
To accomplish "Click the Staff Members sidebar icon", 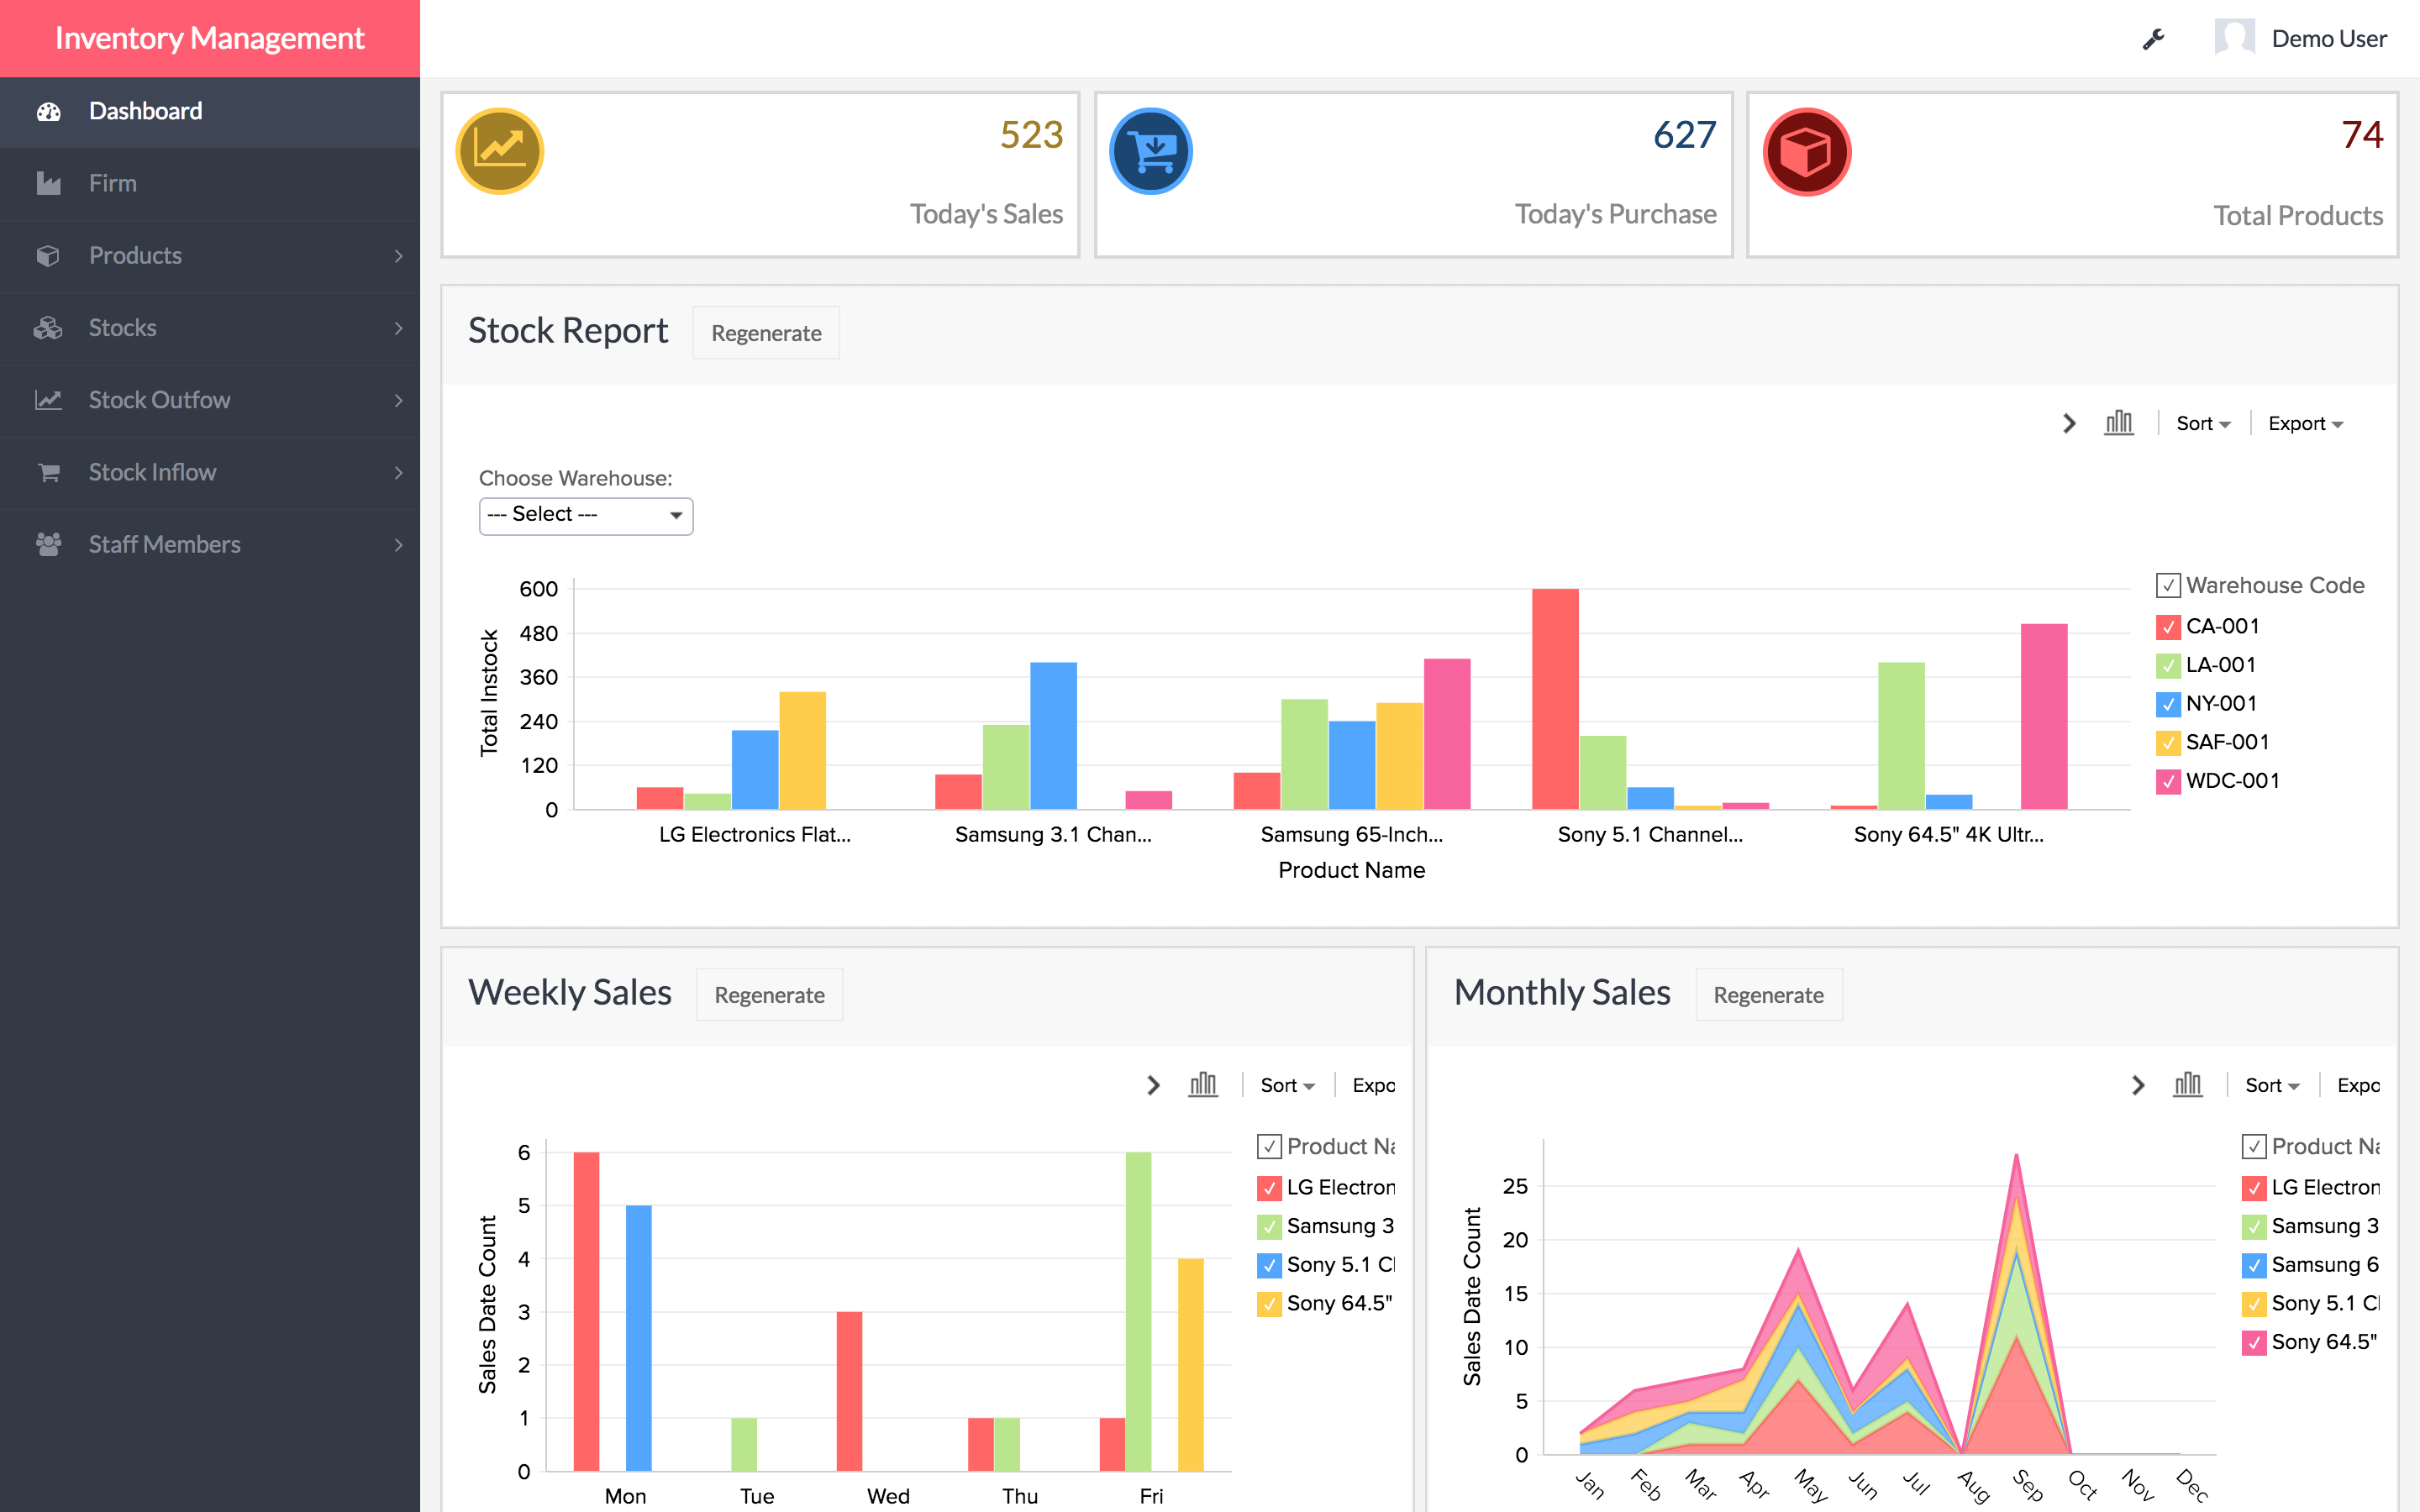I will [x=47, y=543].
